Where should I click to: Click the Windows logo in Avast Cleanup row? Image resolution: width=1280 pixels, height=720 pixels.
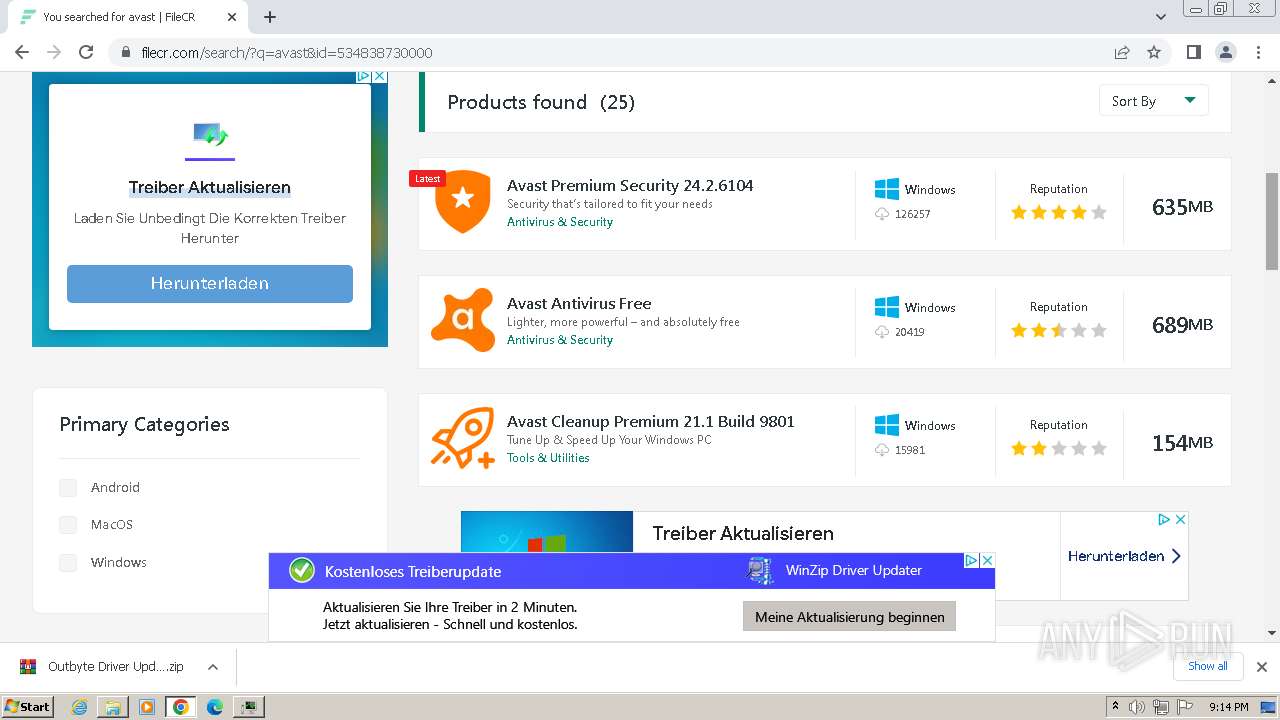[886, 425]
